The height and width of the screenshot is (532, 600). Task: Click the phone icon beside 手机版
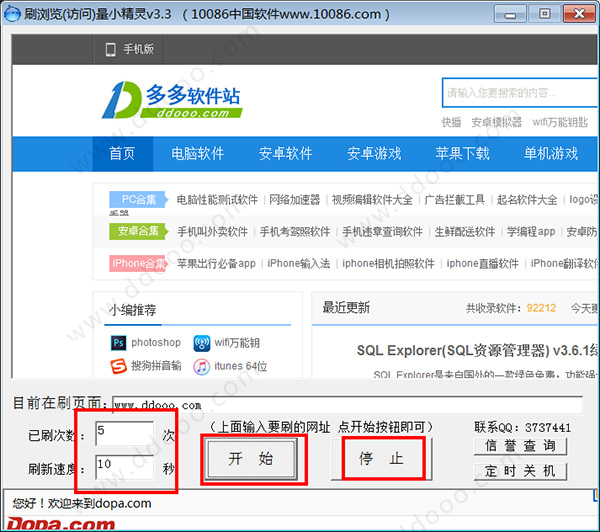(111, 50)
